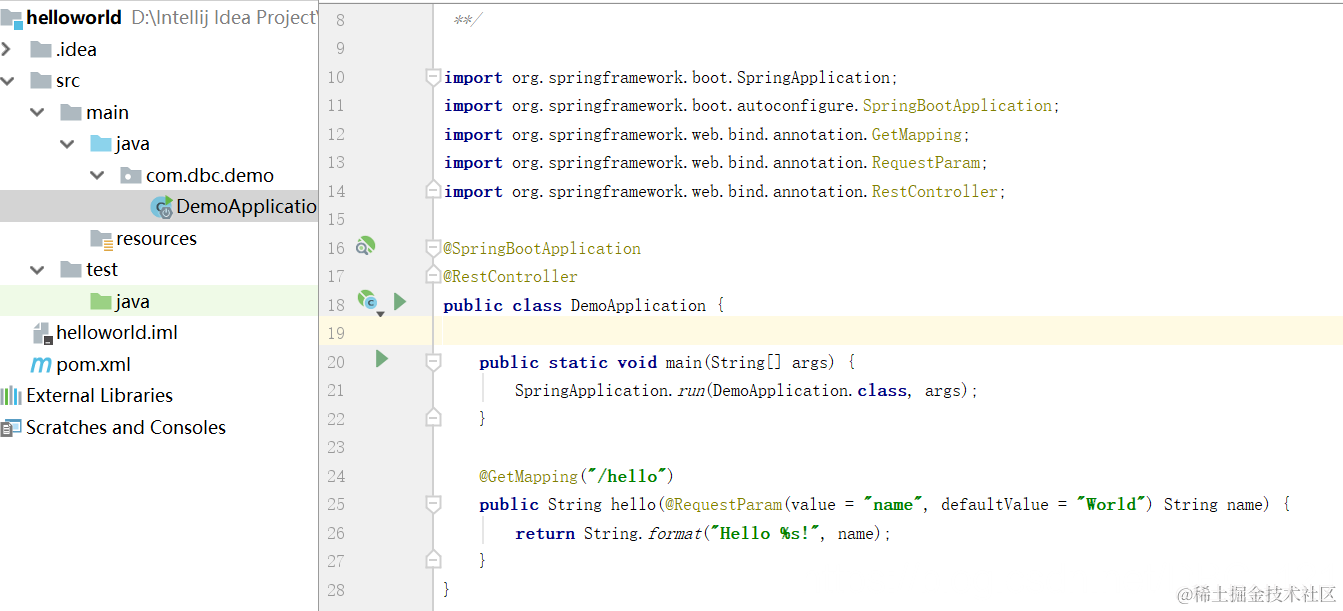Click the green java test folder icon
1343x611 pixels.
[101, 301]
